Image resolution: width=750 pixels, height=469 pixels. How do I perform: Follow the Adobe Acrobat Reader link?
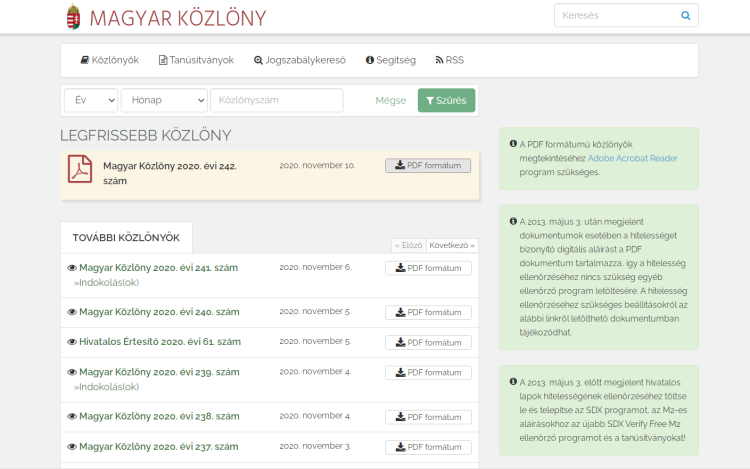tap(634, 158)
